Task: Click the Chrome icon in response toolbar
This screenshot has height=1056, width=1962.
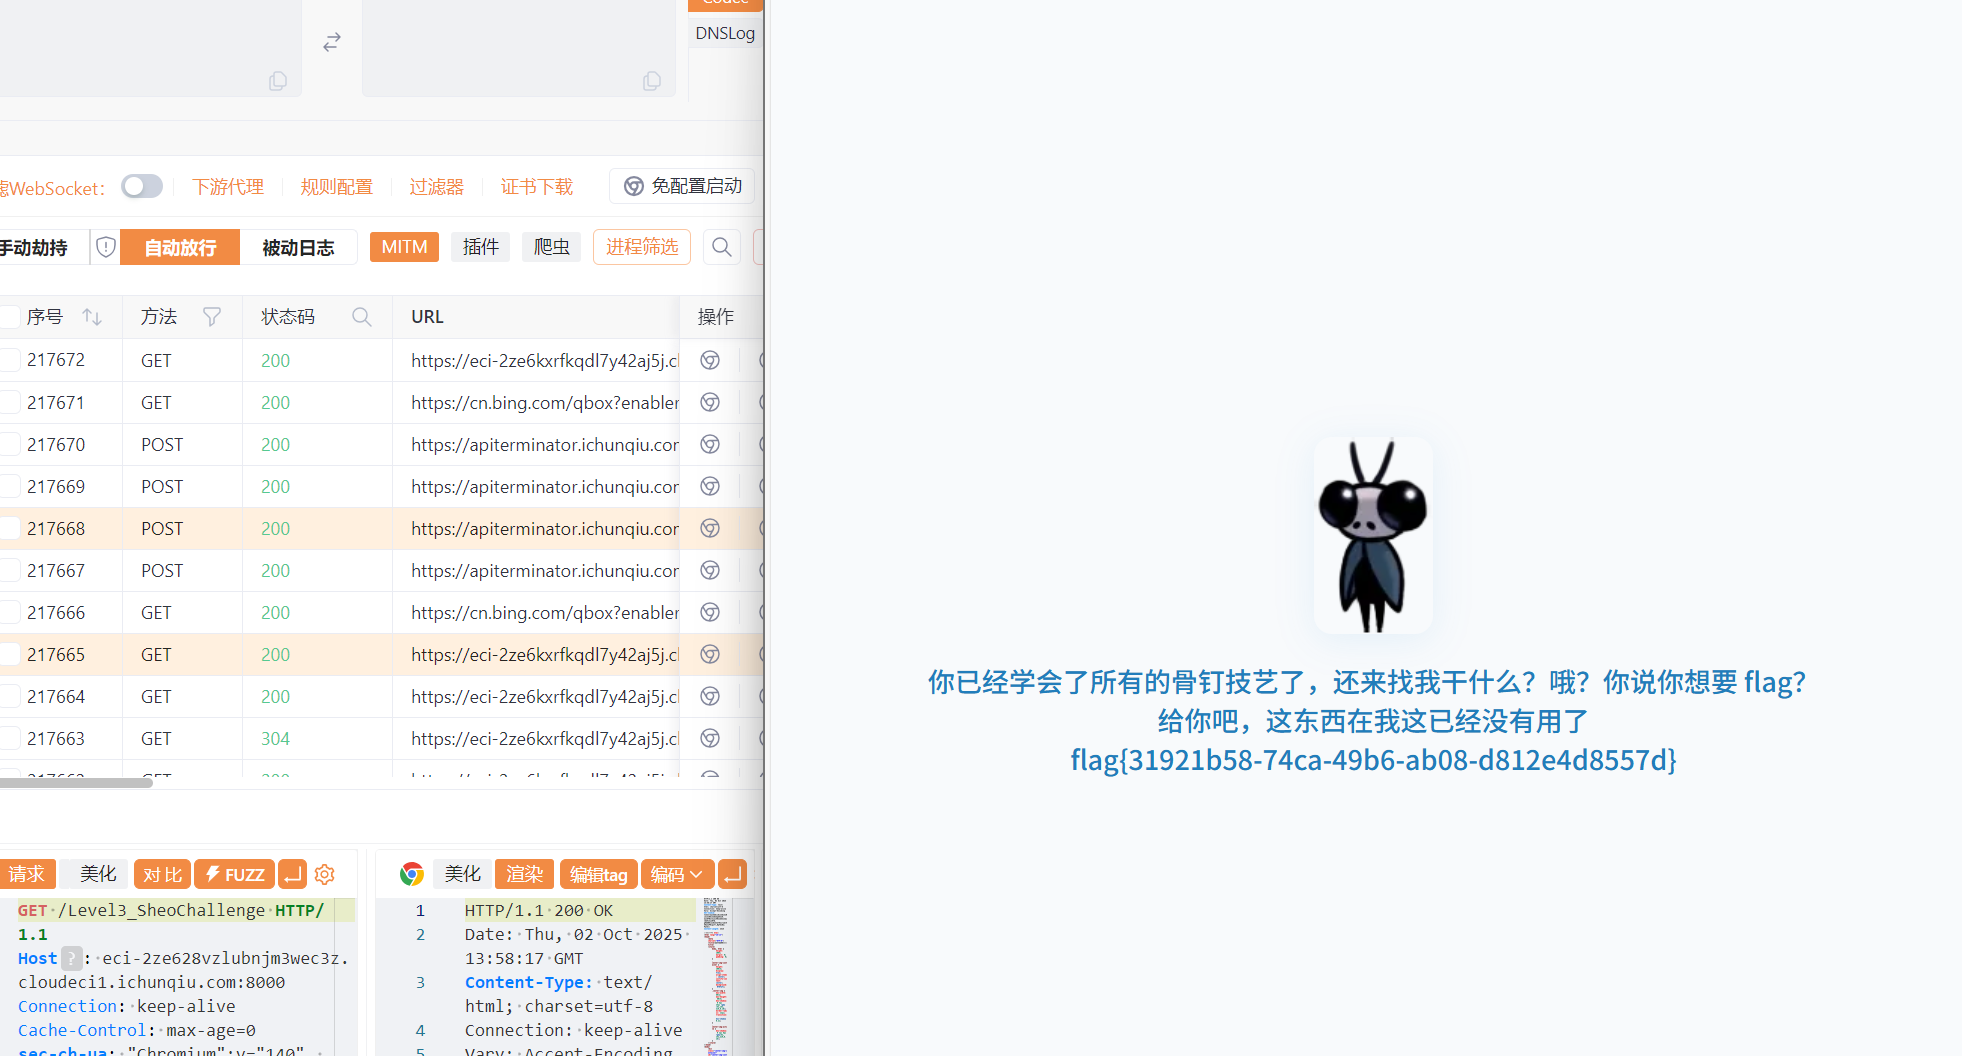Action: (411, 875)
